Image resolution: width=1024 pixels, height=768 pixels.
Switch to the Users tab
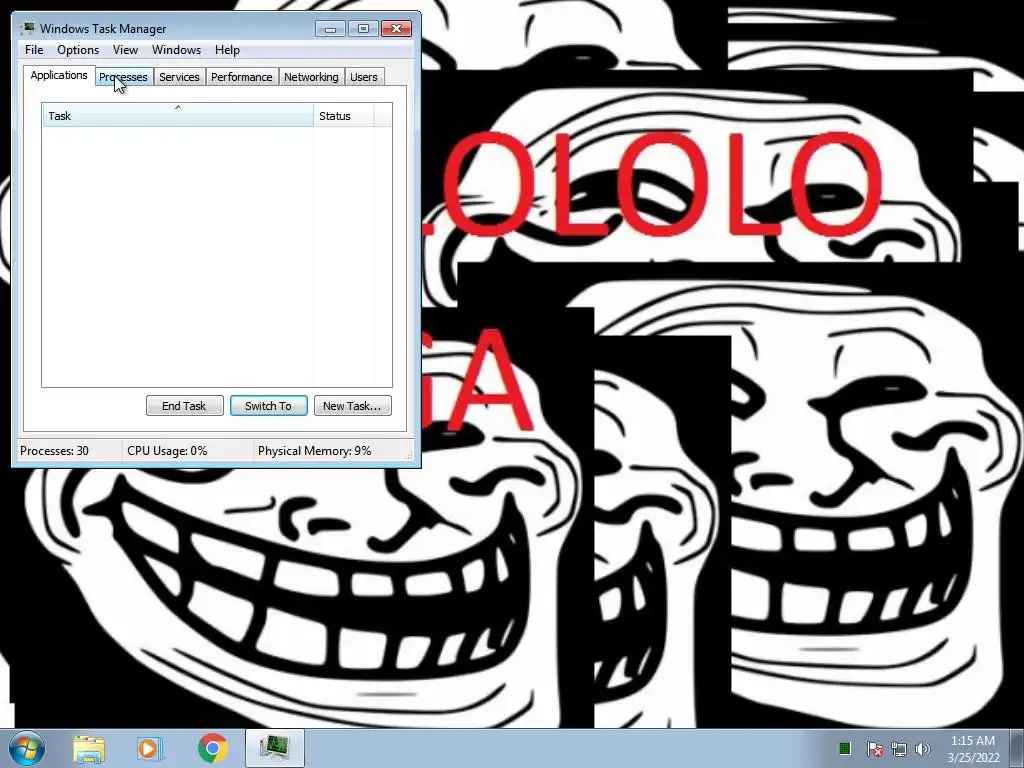pos(364,77)
